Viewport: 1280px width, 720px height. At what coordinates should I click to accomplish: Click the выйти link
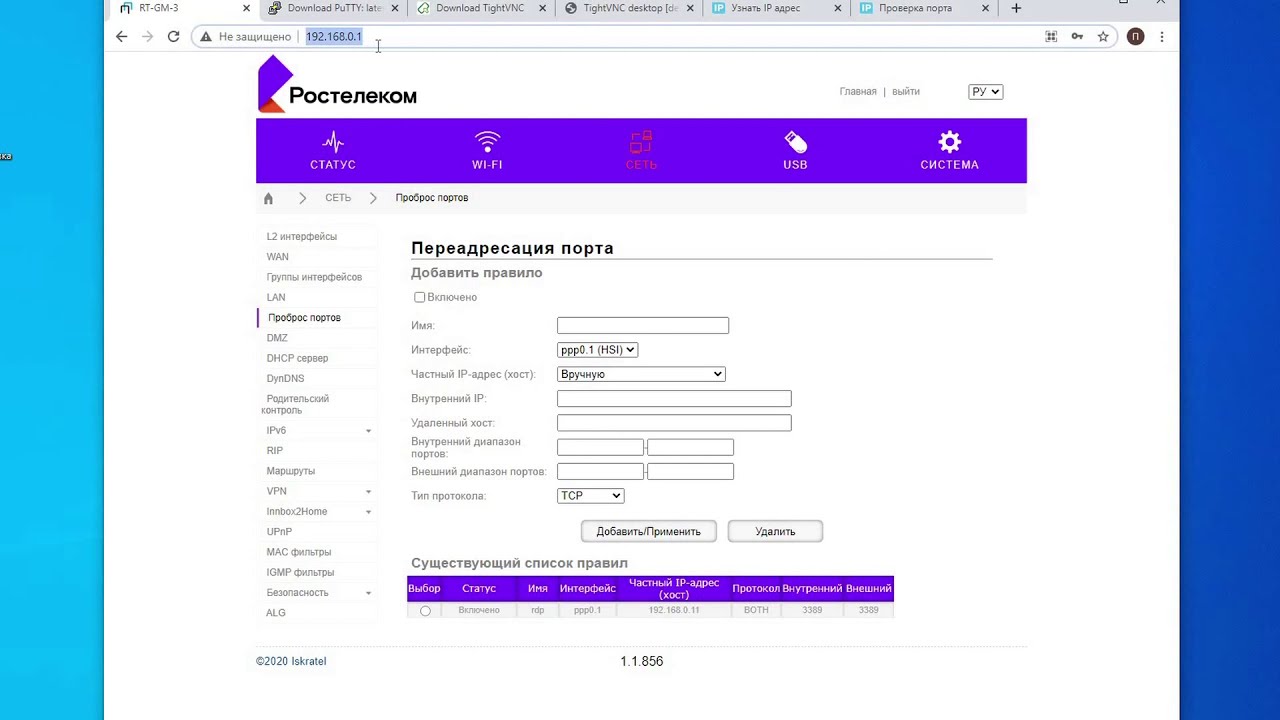coord(906,91)
